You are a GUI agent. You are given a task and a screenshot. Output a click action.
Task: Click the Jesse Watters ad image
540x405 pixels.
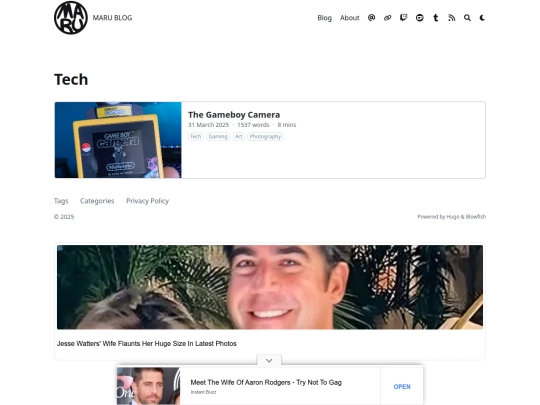pyautogui.click(x=270, y=287)
